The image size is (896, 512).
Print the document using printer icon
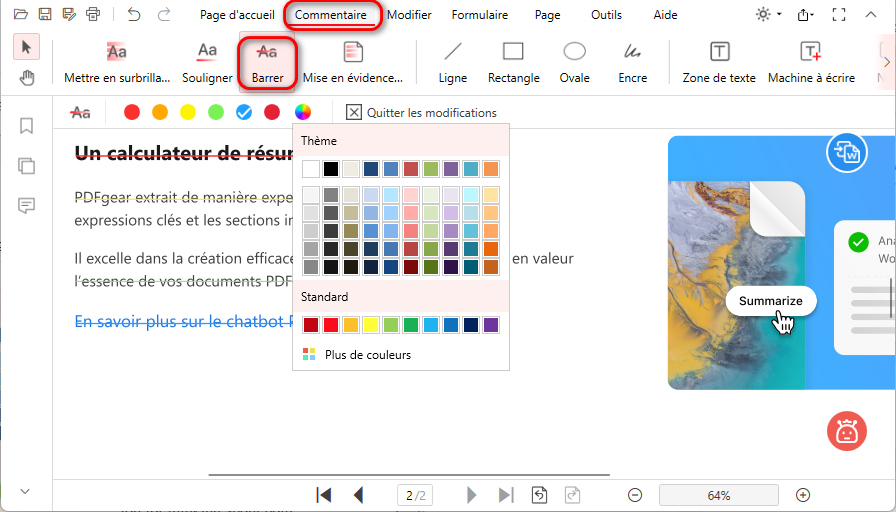click(x=93, y=14)
